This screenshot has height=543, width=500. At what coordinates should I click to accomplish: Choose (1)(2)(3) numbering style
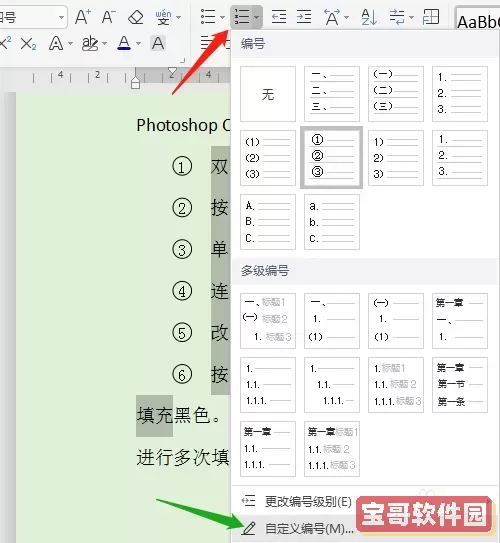[x=268, y=158]
